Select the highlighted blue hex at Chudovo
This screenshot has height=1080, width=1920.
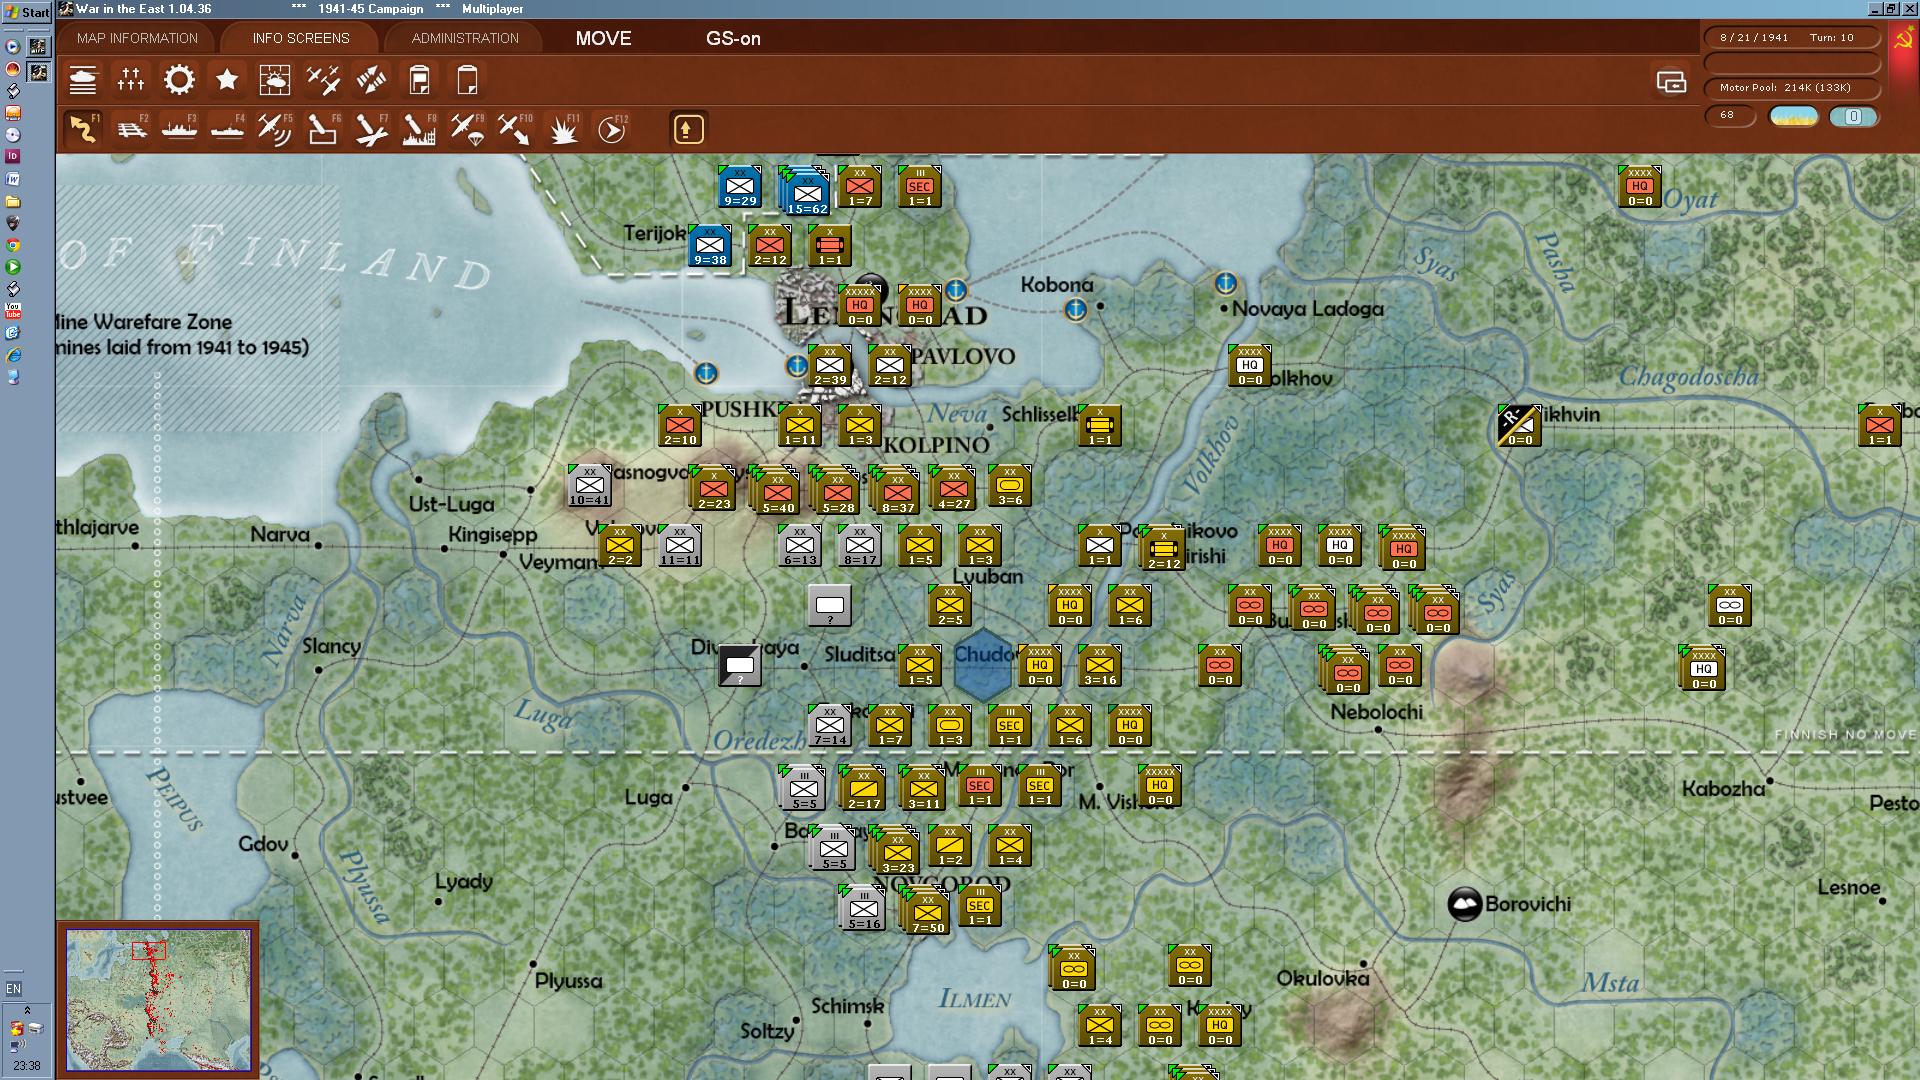coord(983,665)
